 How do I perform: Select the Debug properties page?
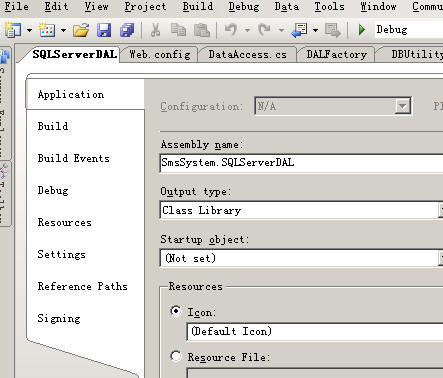point(85,190)
